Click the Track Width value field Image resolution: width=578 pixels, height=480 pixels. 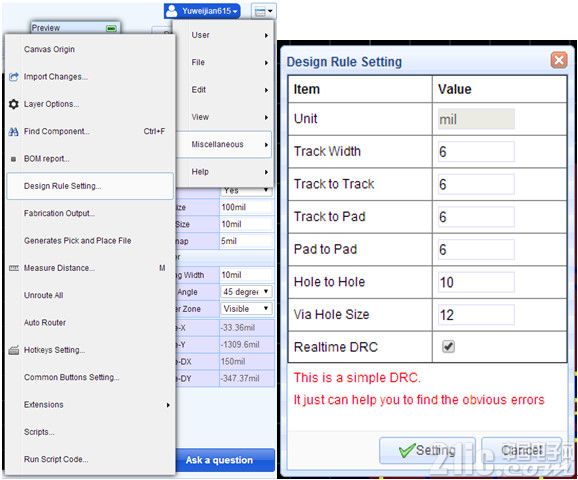click(x=476, y=152)
